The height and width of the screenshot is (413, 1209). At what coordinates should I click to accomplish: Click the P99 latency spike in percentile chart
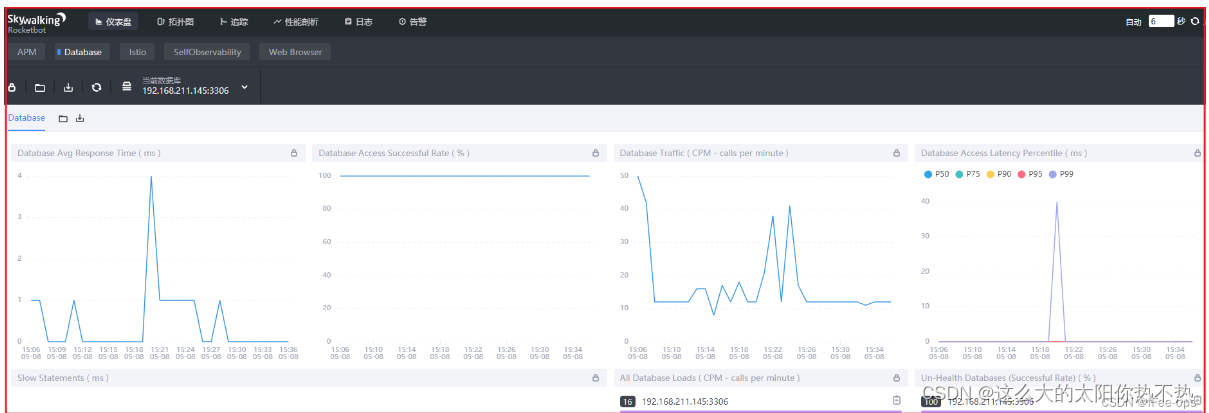click(1056, 202)
